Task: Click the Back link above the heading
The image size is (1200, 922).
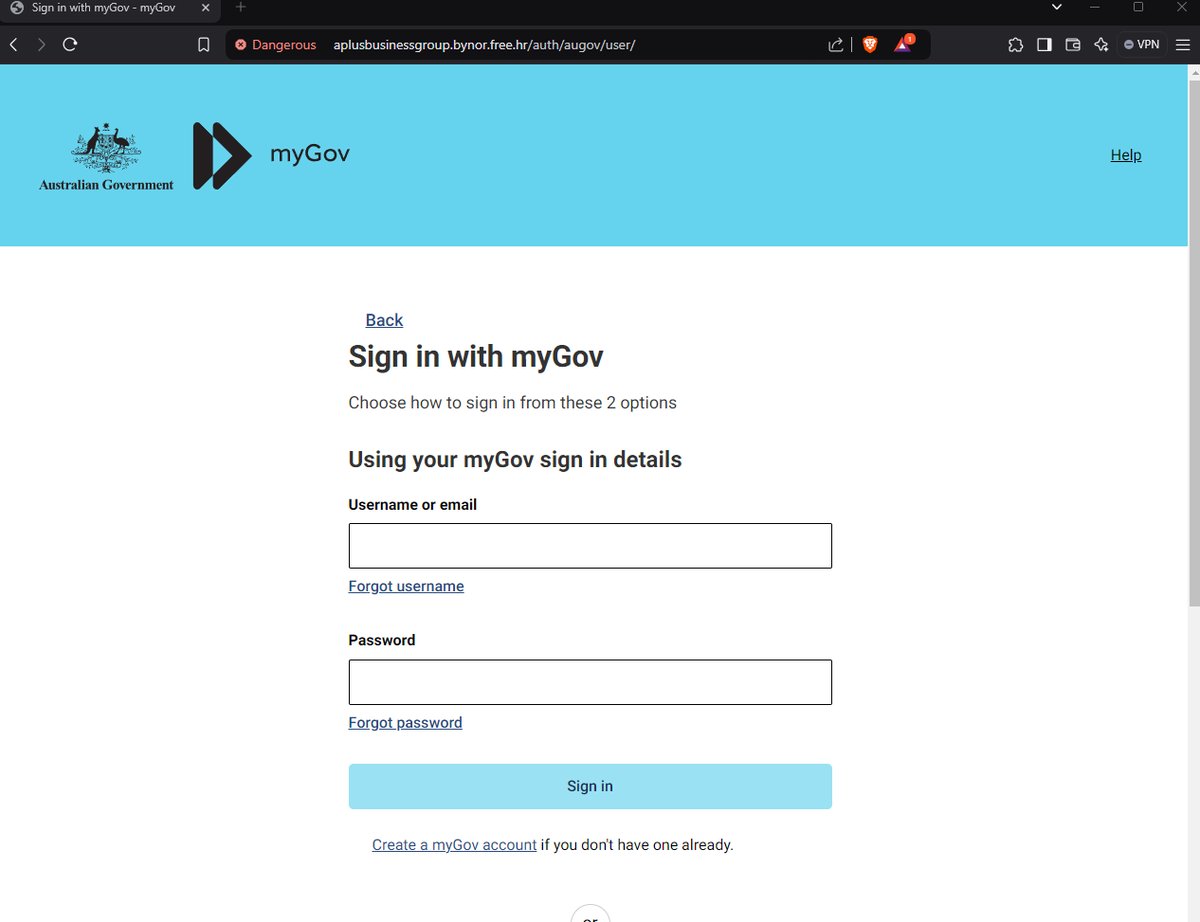Action: (384, 319)
